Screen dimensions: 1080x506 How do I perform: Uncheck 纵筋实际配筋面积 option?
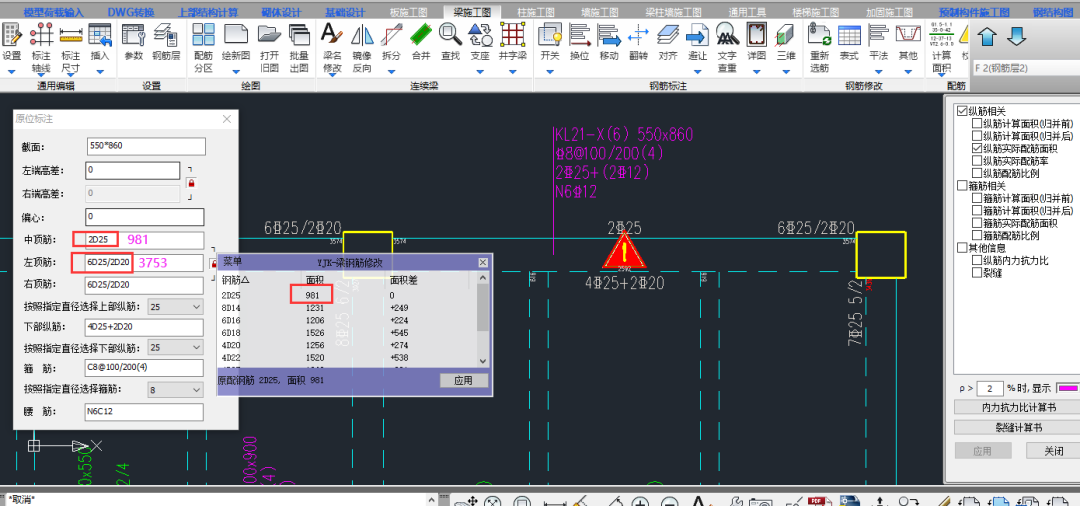coord(977,148)
